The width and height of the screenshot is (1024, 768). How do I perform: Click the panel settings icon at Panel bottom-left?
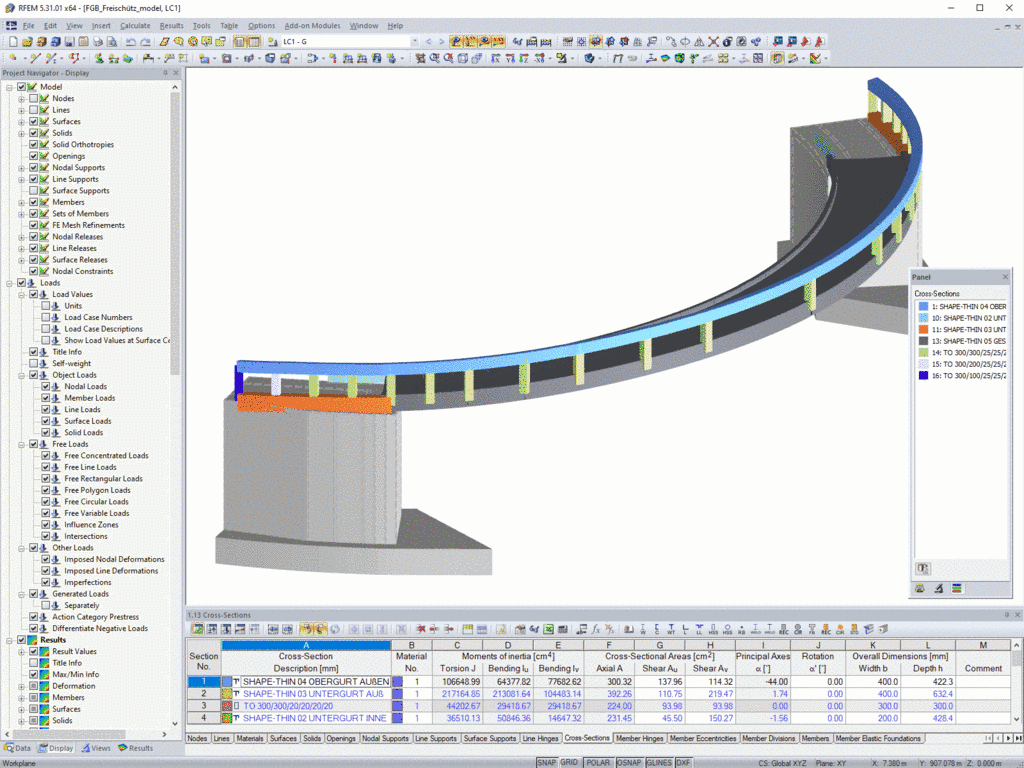pos(922,568)
